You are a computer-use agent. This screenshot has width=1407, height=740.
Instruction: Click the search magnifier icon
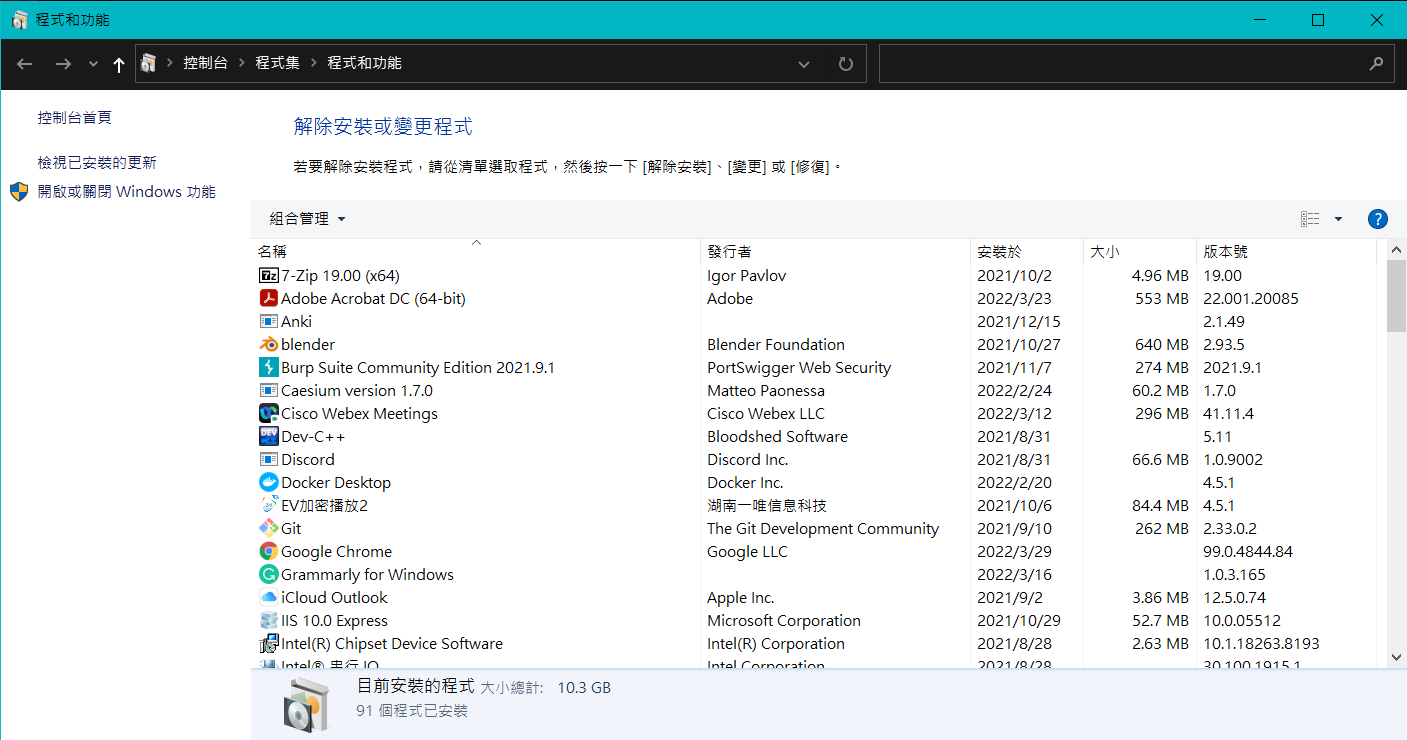1375,63
